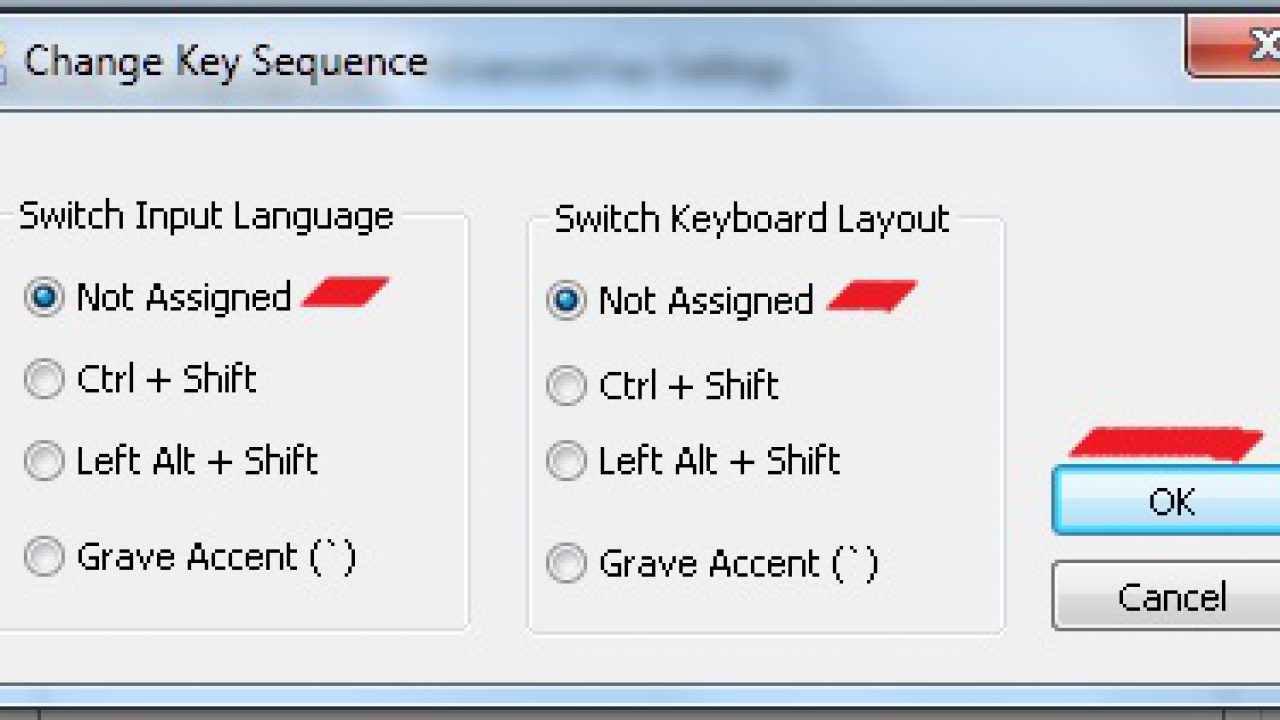Image resolution: width=1280 pixels, height=720 pixels.
Task: Click the Switch Input Language group heading
Action: (206, 216)
